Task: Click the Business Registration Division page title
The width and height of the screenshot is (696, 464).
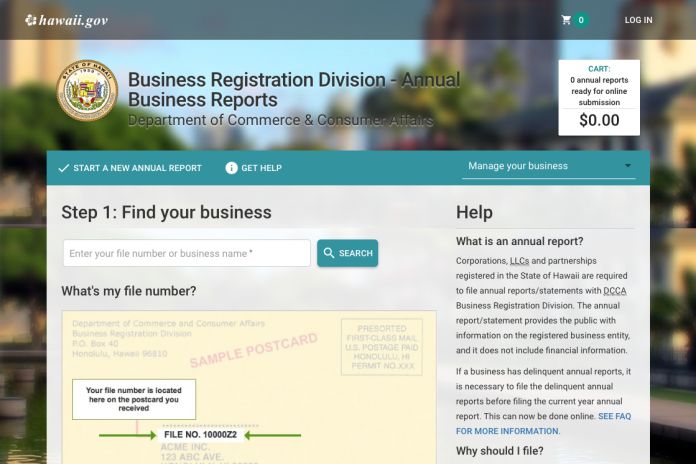Action: (294, 90)
